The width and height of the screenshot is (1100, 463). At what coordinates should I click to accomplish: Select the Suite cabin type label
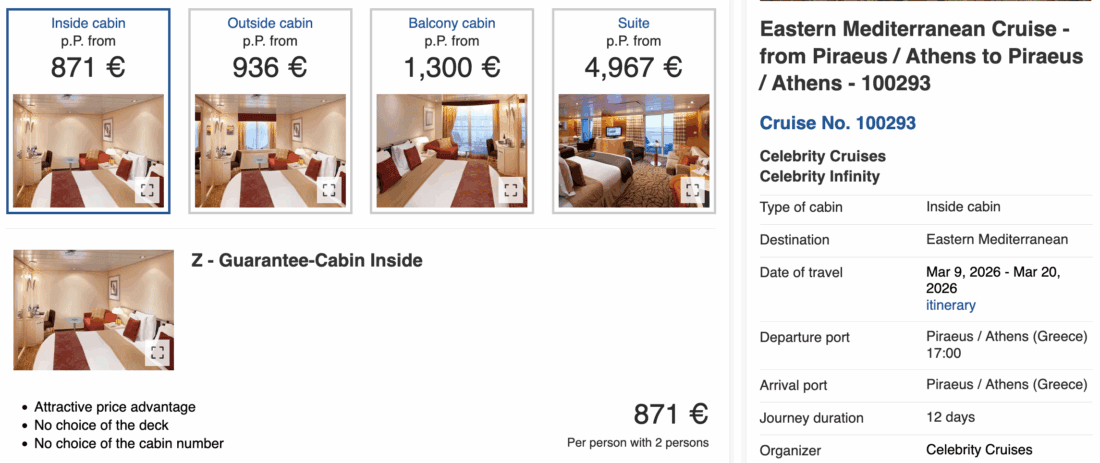[633, 22]
